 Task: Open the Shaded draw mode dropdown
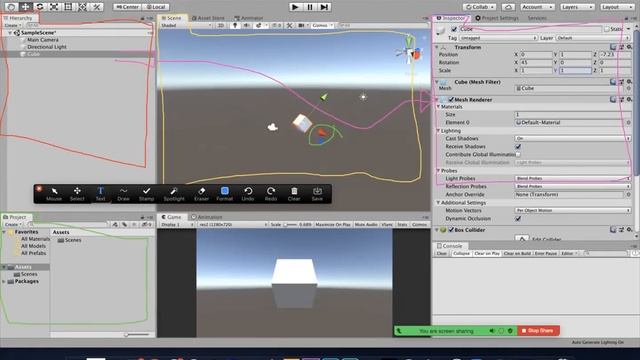click(187, 25)
